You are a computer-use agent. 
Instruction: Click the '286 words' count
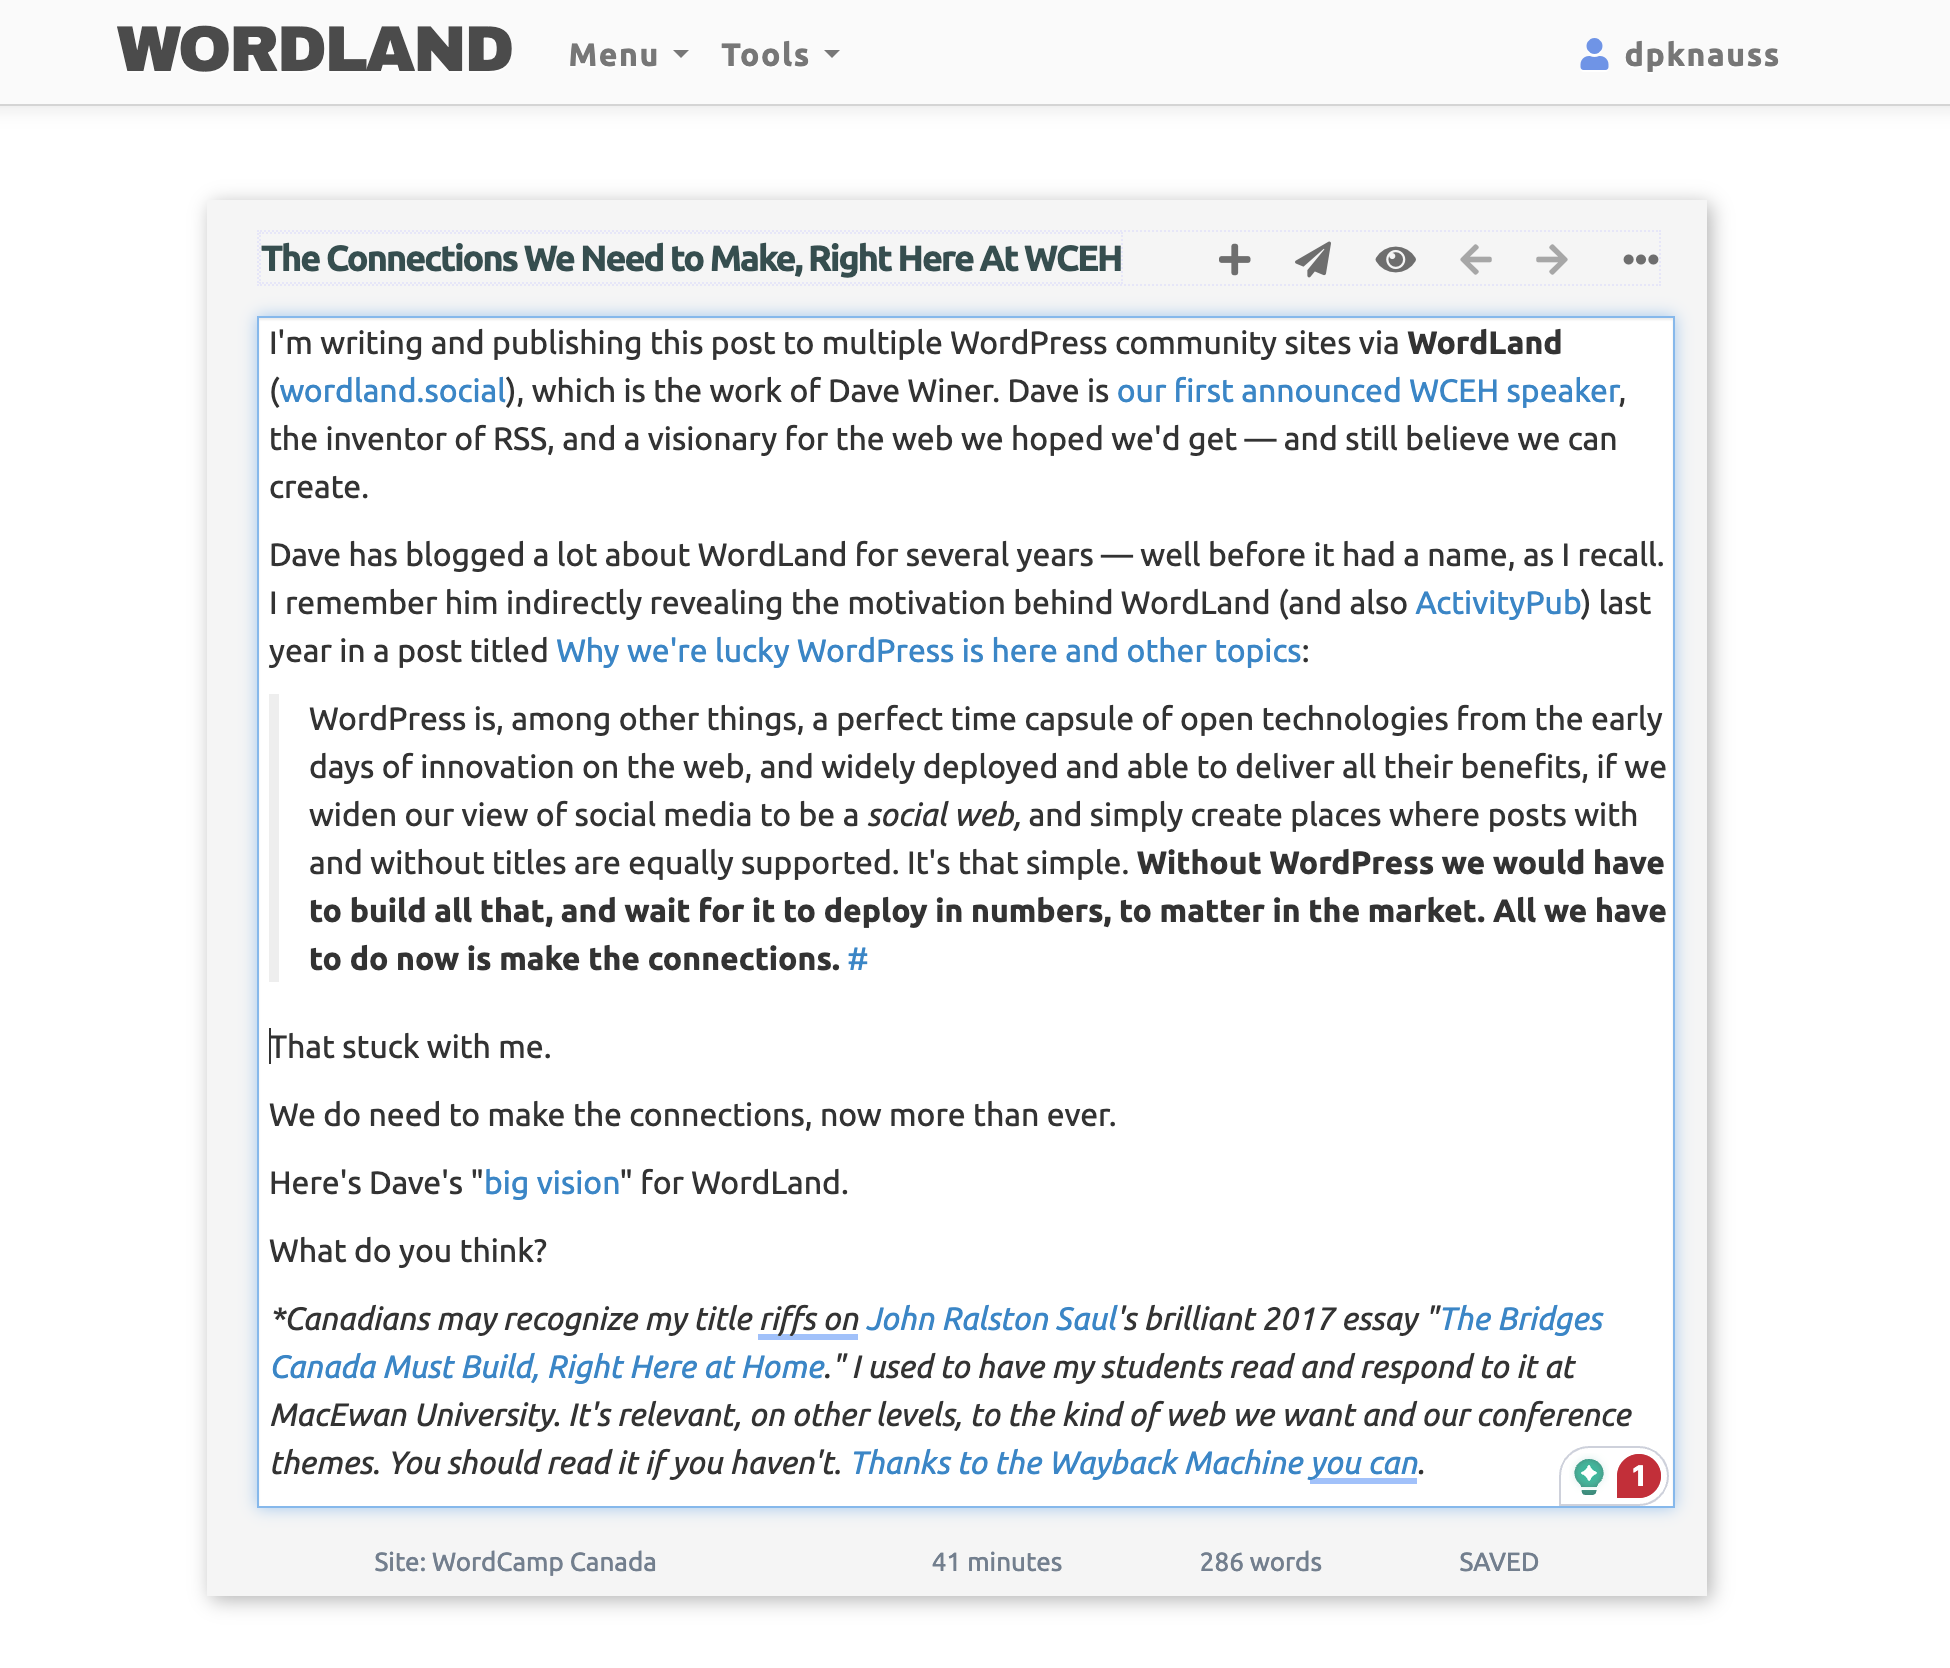click(x=1261, y=1562)
